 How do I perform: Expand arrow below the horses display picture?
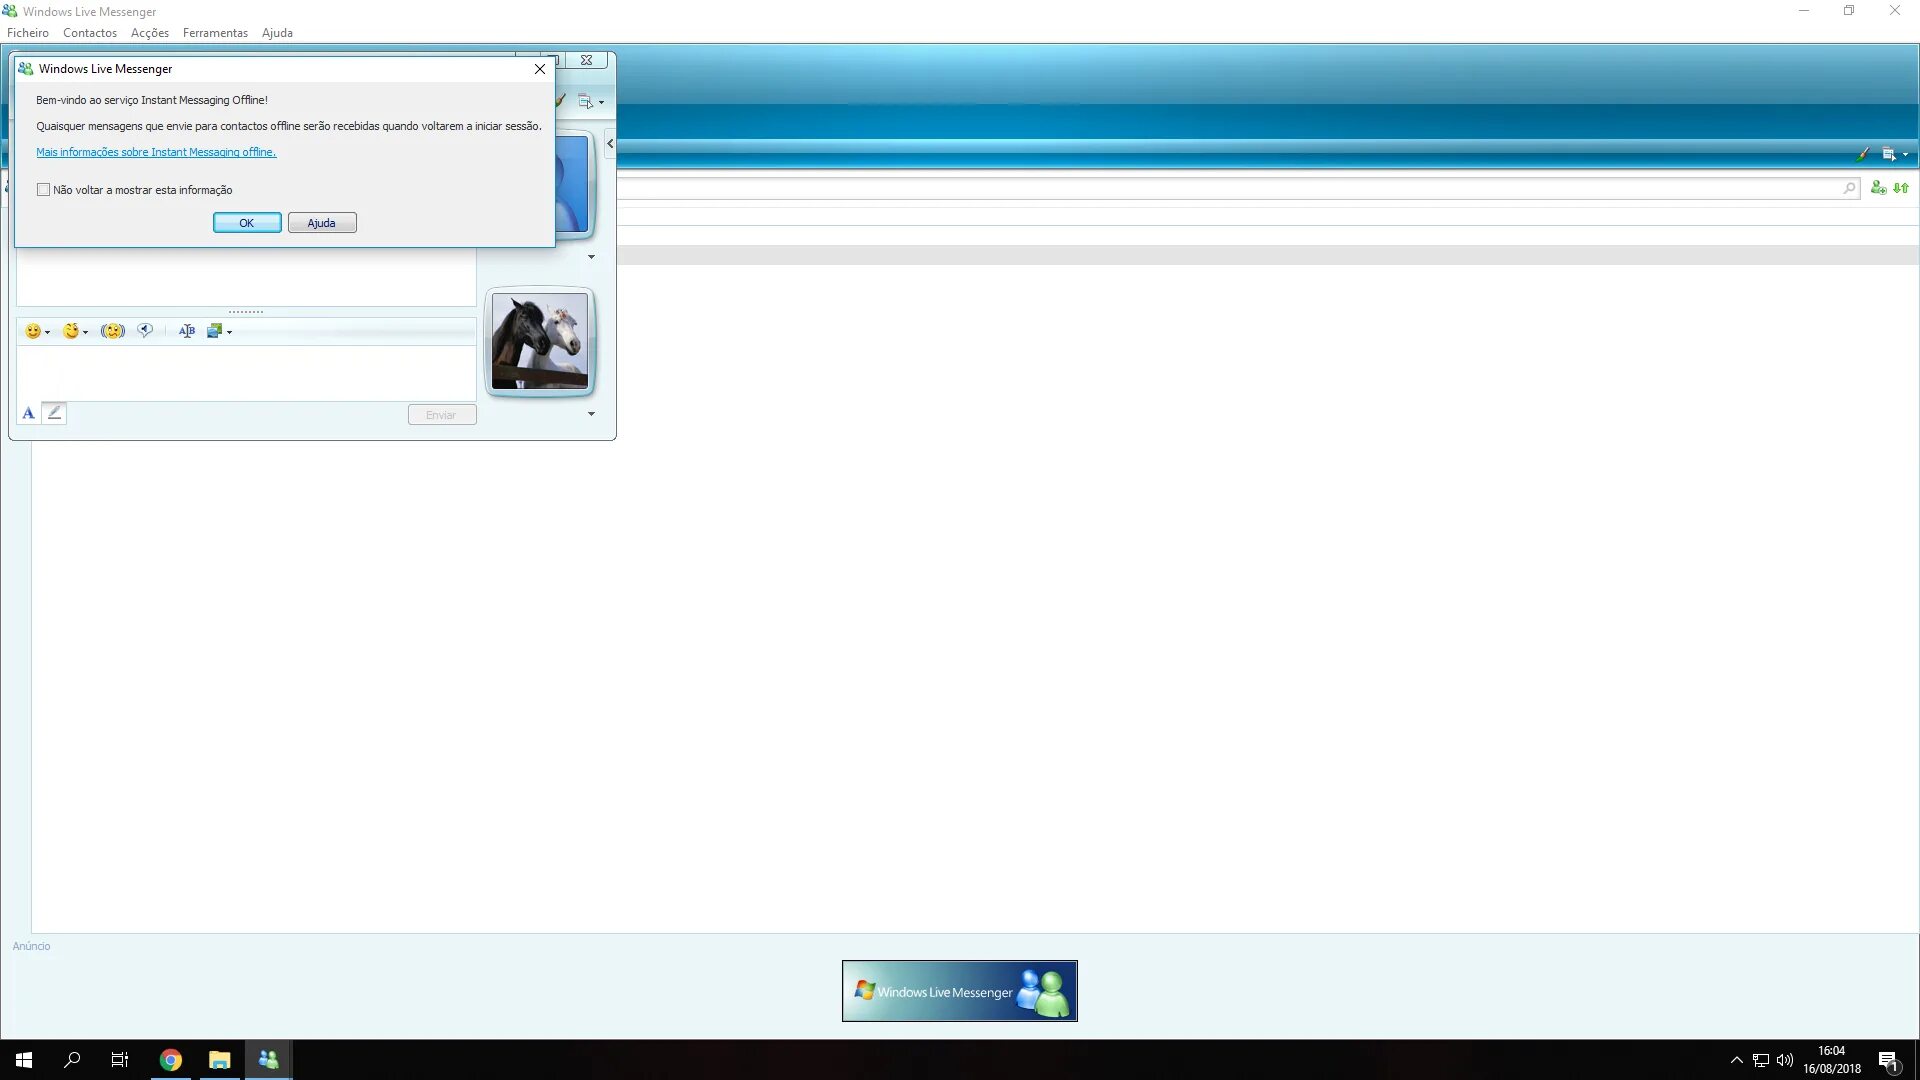[591, 414]
